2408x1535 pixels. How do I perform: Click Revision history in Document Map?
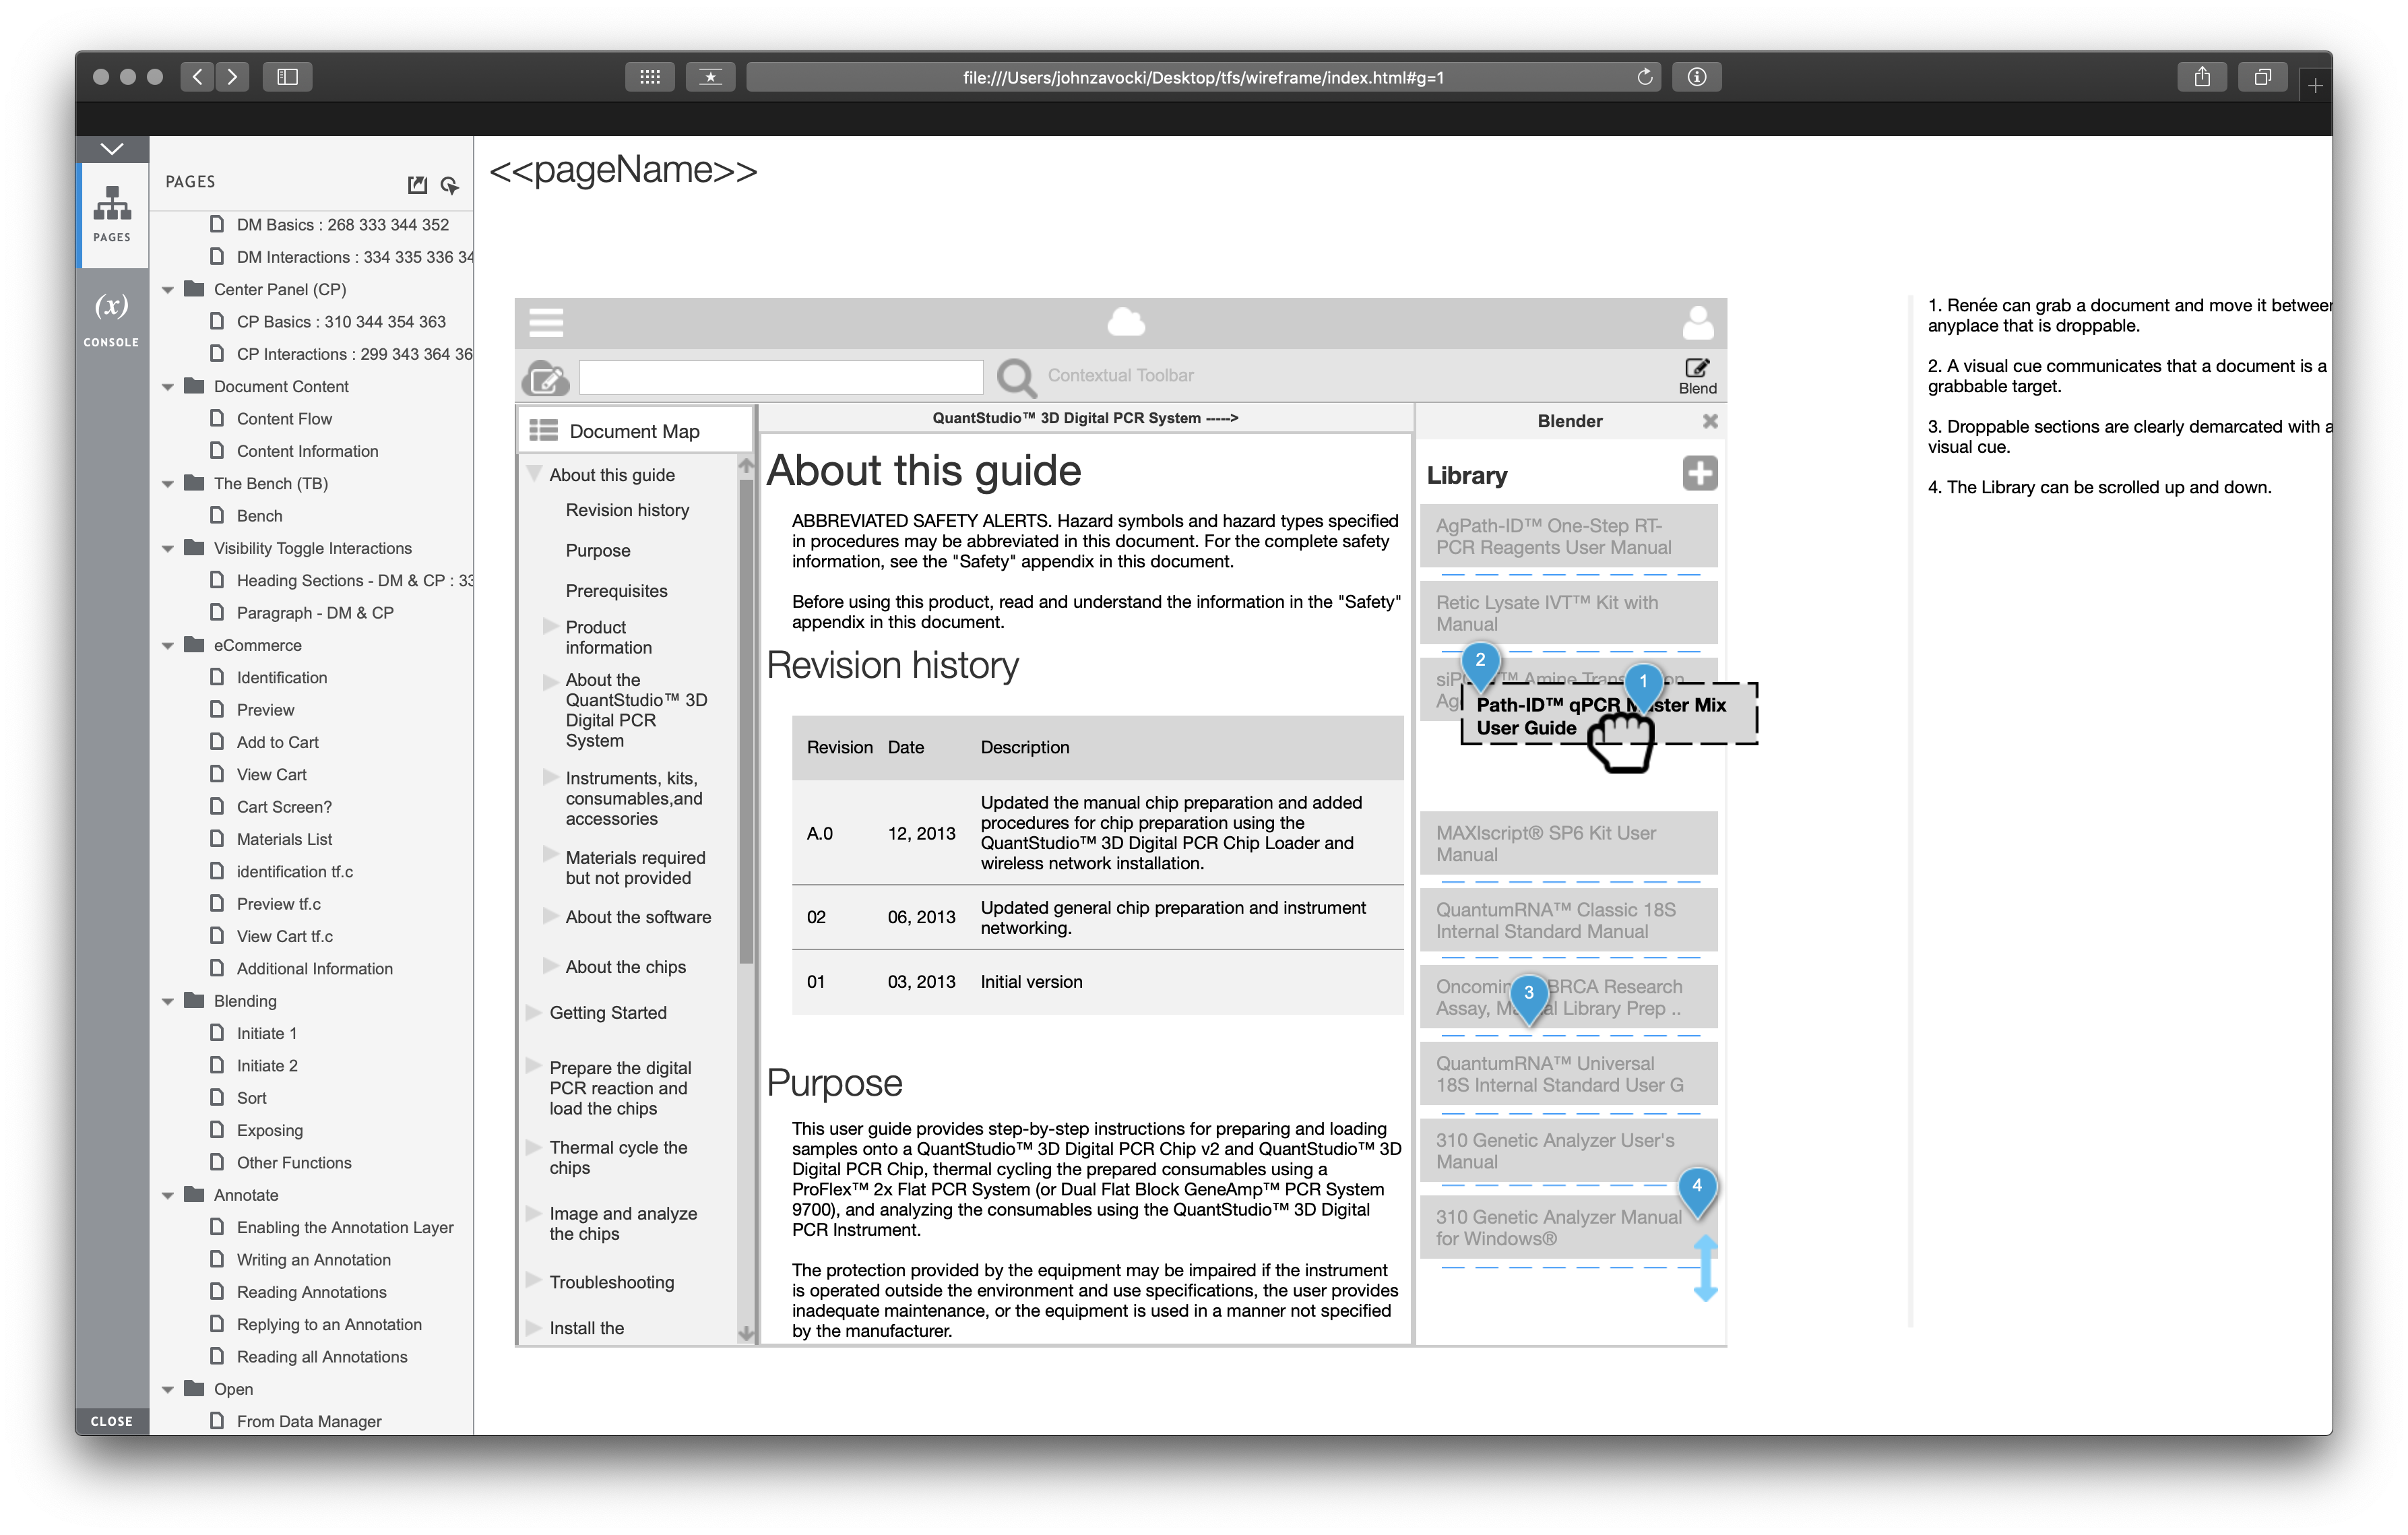(x=627, y=510)
